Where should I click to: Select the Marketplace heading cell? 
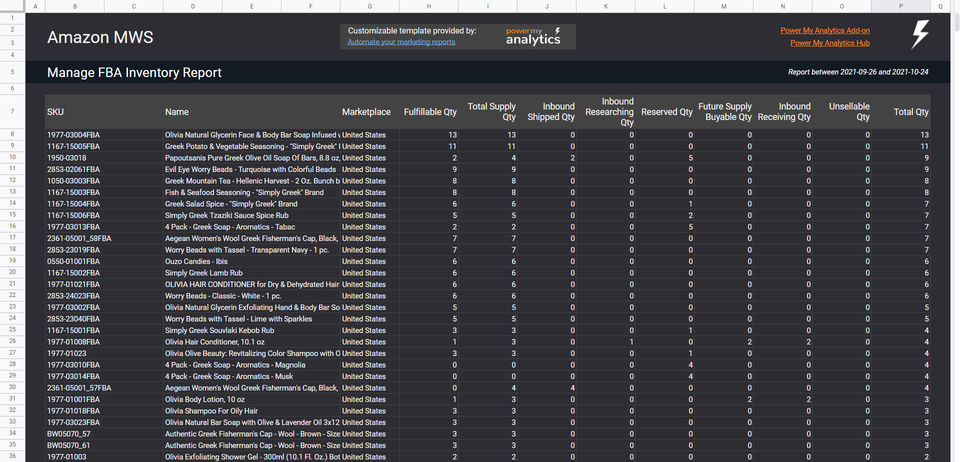[x=366, y=112]
